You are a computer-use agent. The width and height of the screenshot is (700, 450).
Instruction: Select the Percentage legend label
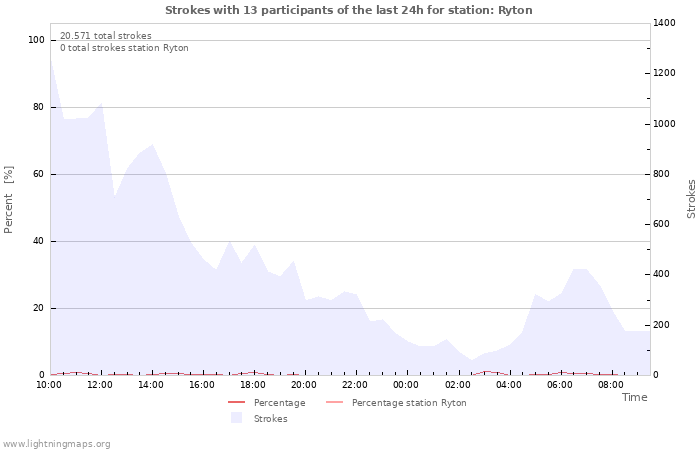(279, 403)
